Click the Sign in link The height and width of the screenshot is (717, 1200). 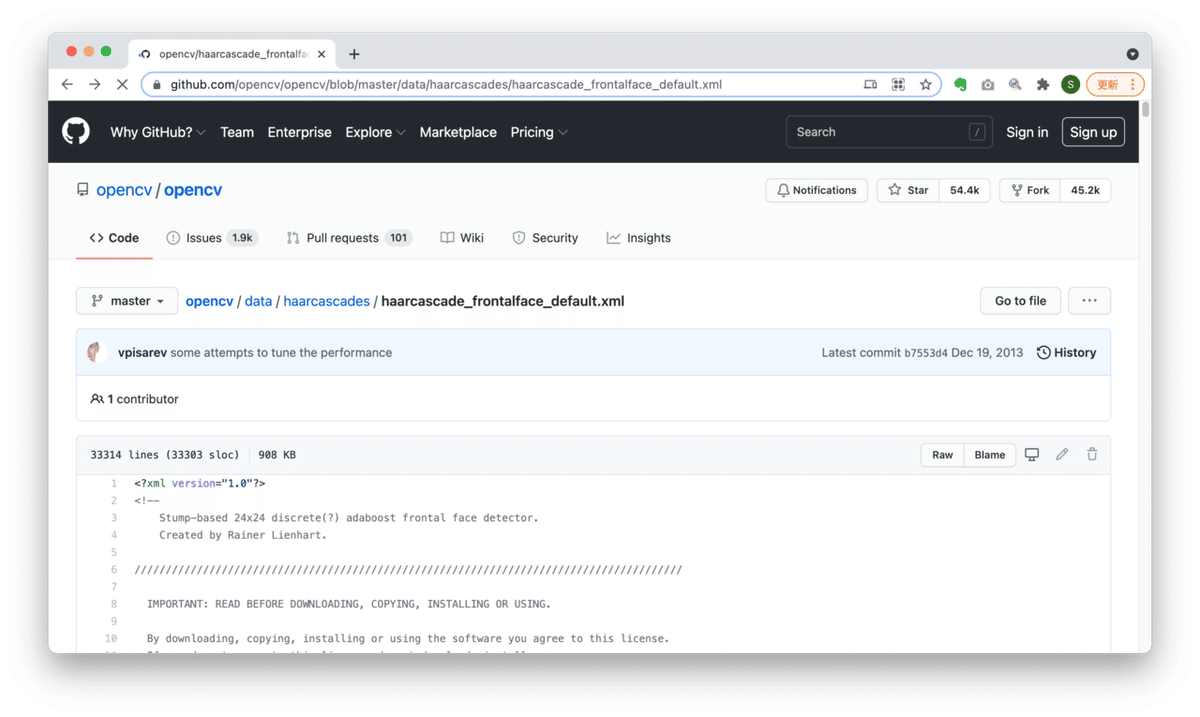click(1027, 132)
